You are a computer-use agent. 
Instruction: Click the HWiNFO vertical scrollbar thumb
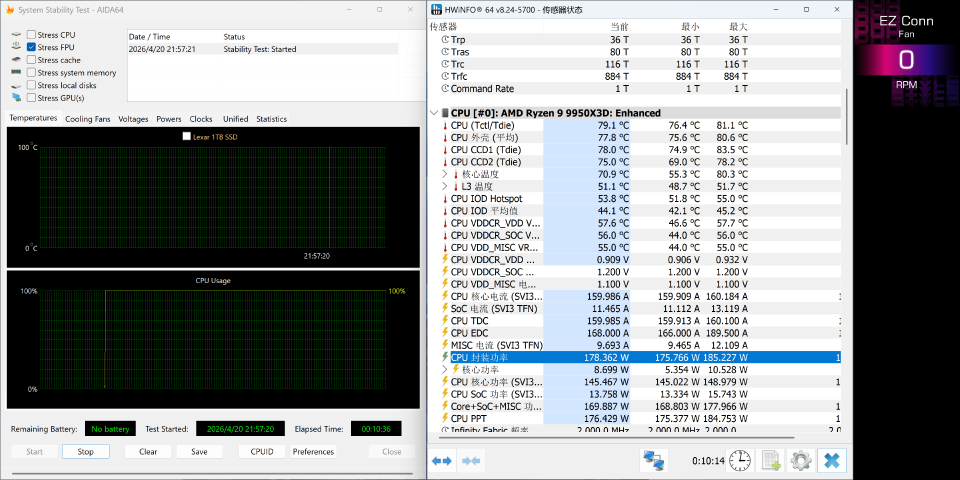tap(847, 116)
